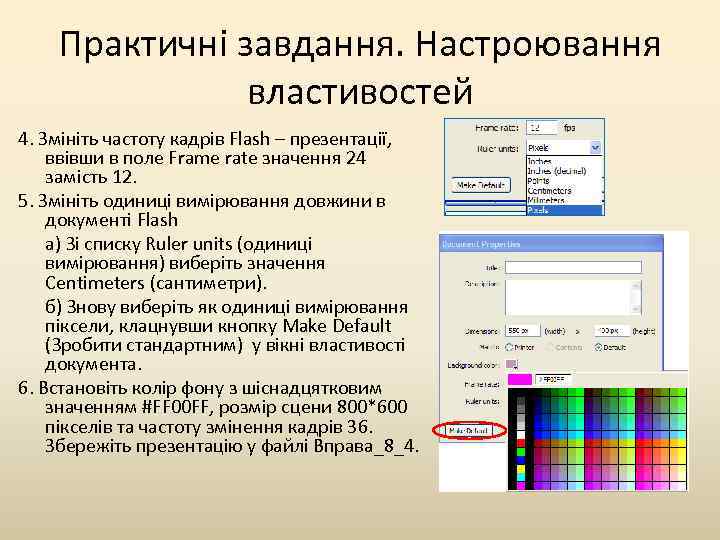The image size is (720, 540).
Task: Select the highlighted Pixels list entry
Action: tap(564, 210)
